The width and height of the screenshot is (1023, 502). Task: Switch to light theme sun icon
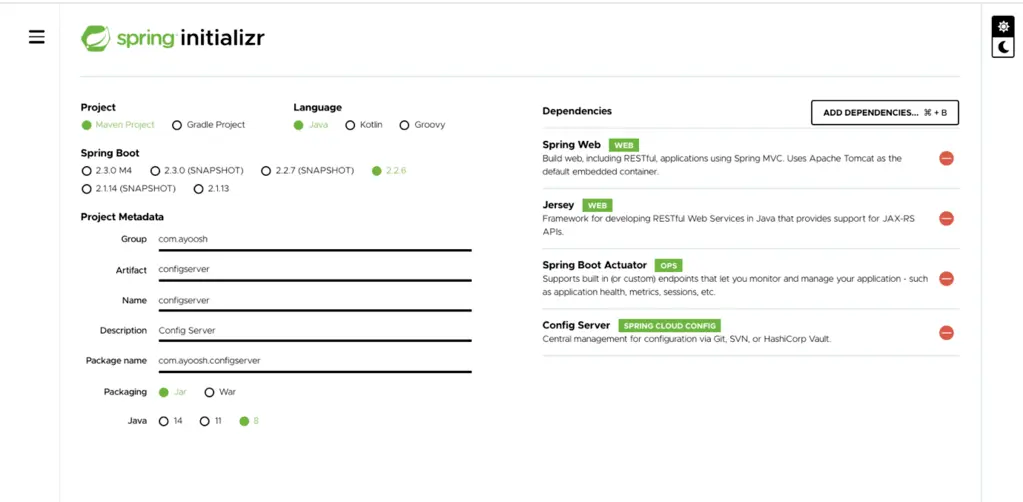tap(1003, 26)
